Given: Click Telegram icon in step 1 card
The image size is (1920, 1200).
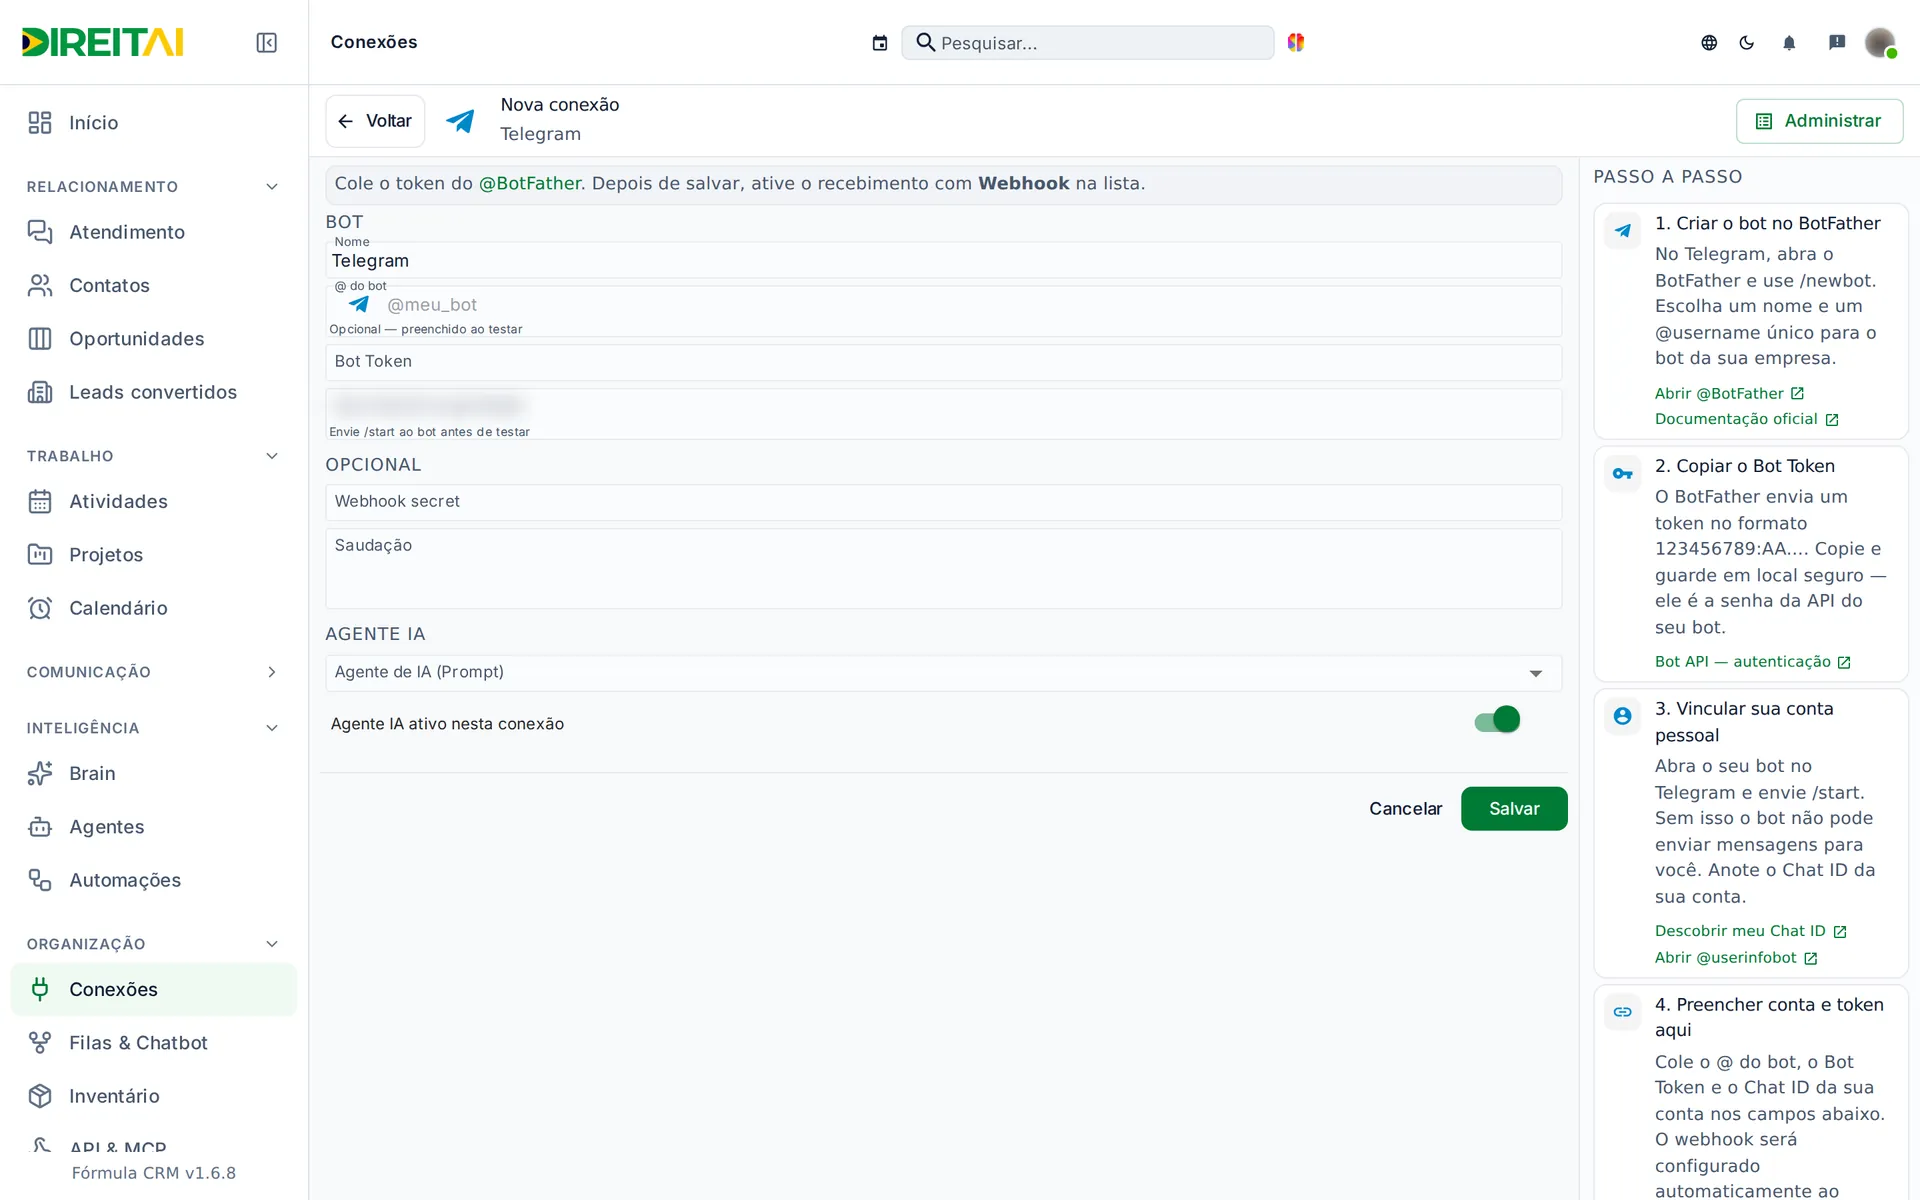Looking at the screenshot, I should (1622, 231).
